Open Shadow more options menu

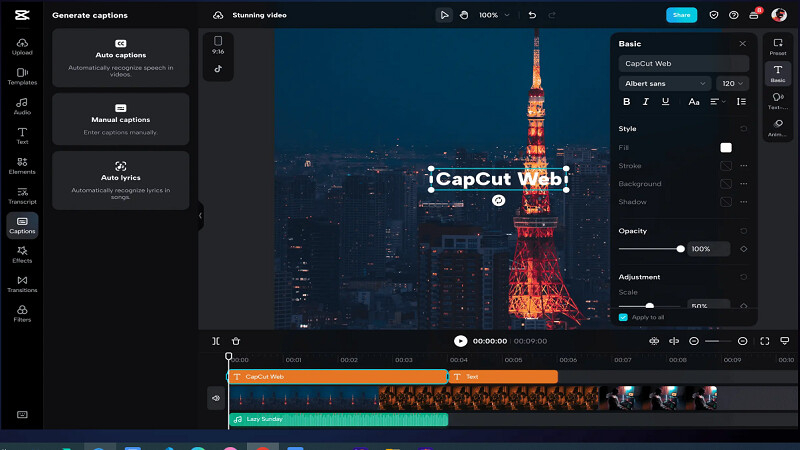coord(743,202)
